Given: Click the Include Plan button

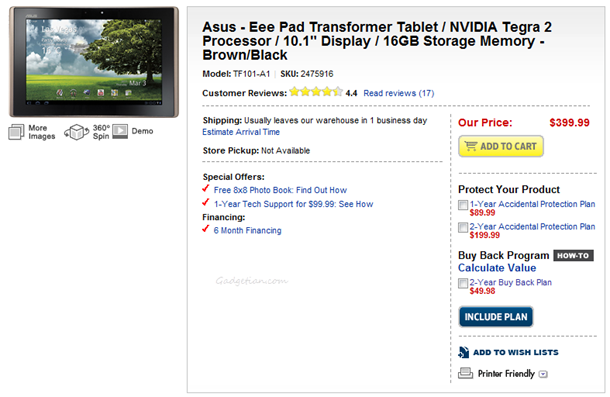Looking at the screenshot, I should [x=496, y=317].
